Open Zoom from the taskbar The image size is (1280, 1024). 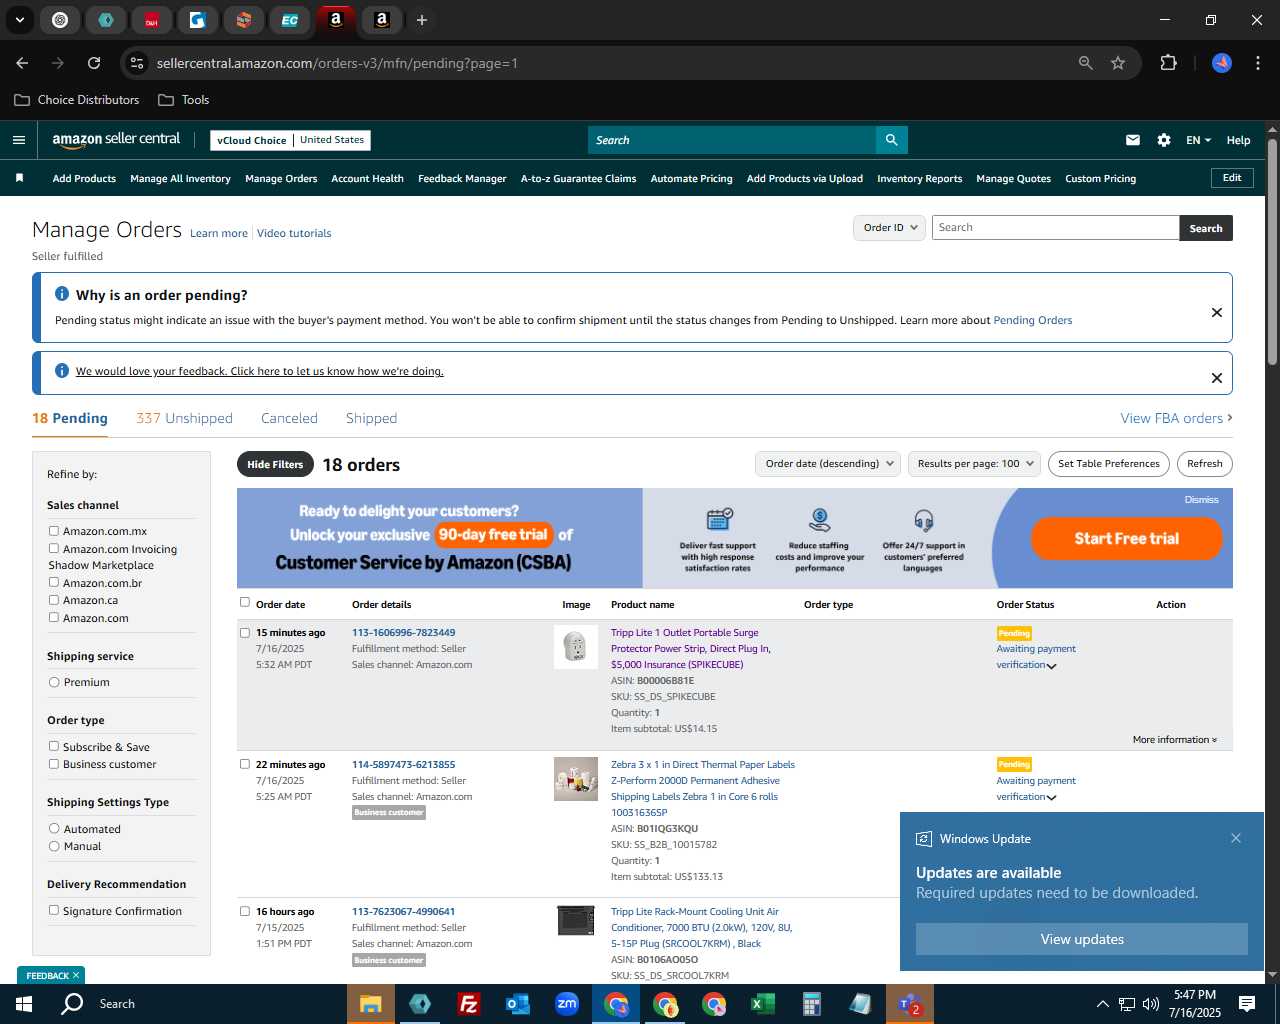567,1004
